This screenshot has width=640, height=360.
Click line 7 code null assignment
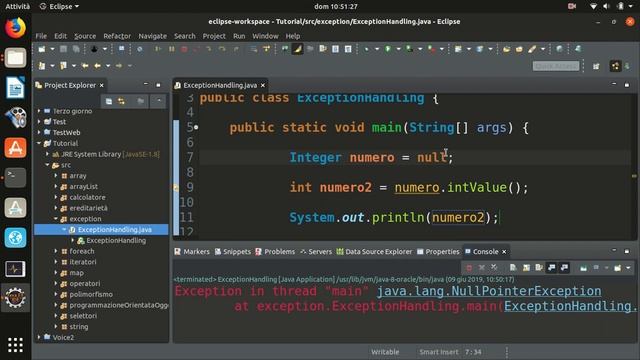point(371,158)
